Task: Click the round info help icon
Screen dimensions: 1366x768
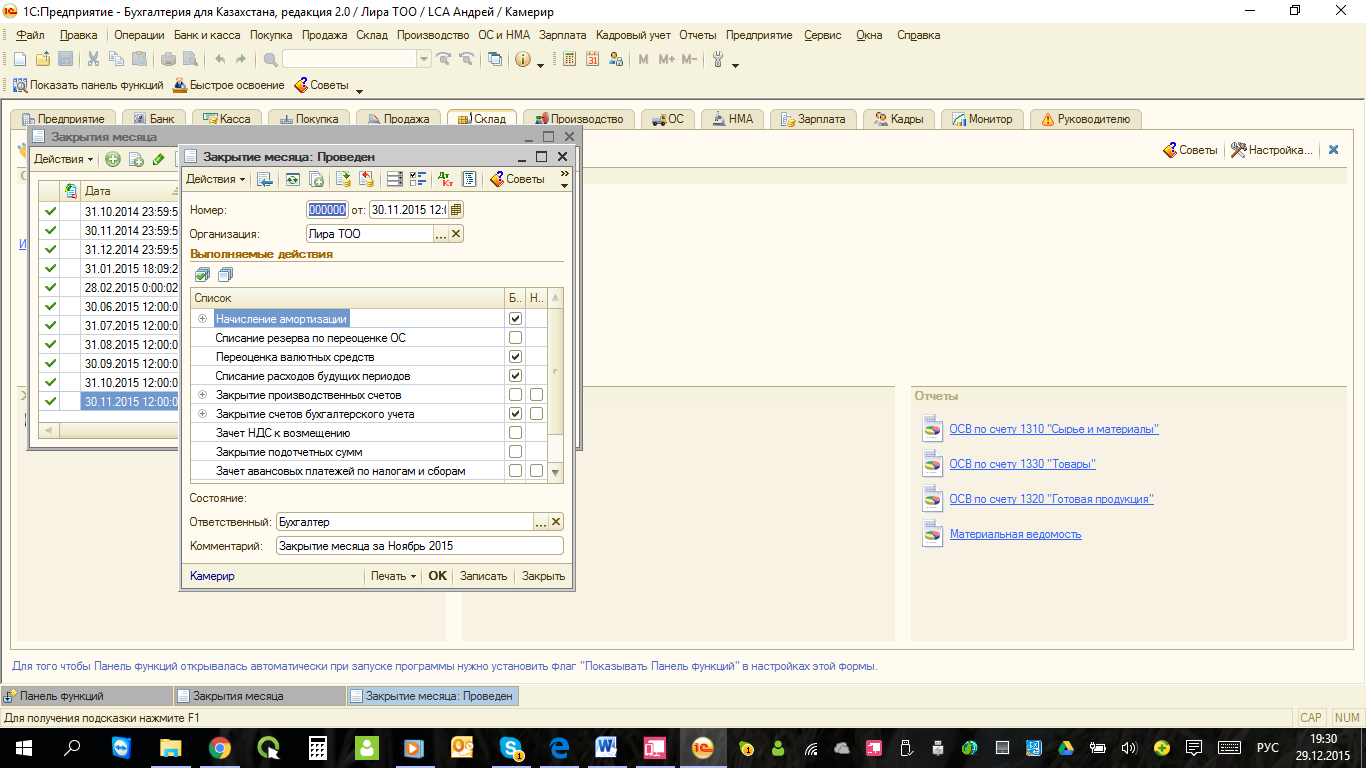Action: point(523,60)
